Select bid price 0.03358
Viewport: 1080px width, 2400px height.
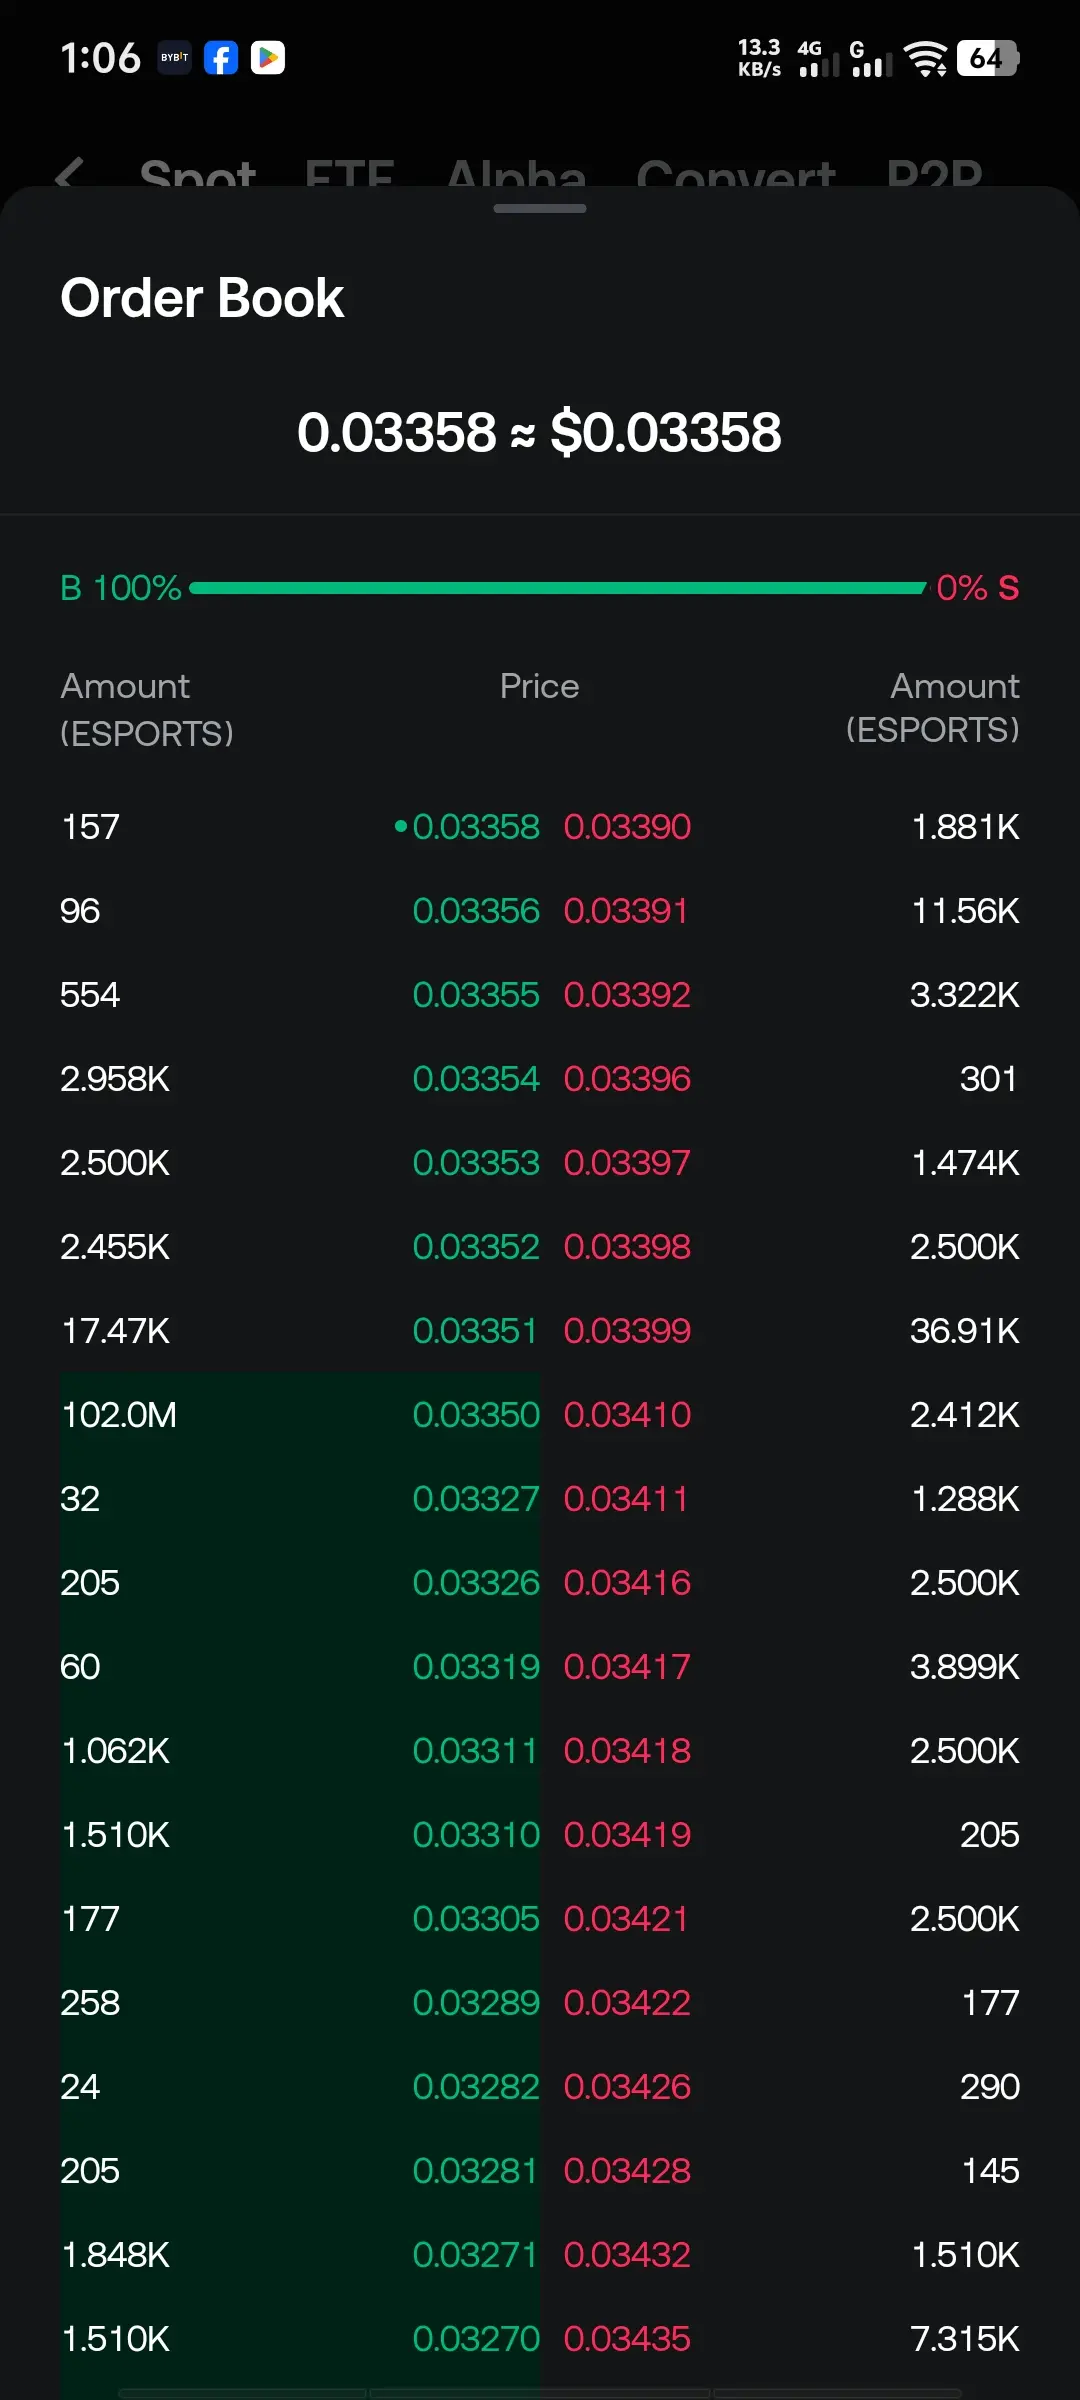tap(476, 827)
